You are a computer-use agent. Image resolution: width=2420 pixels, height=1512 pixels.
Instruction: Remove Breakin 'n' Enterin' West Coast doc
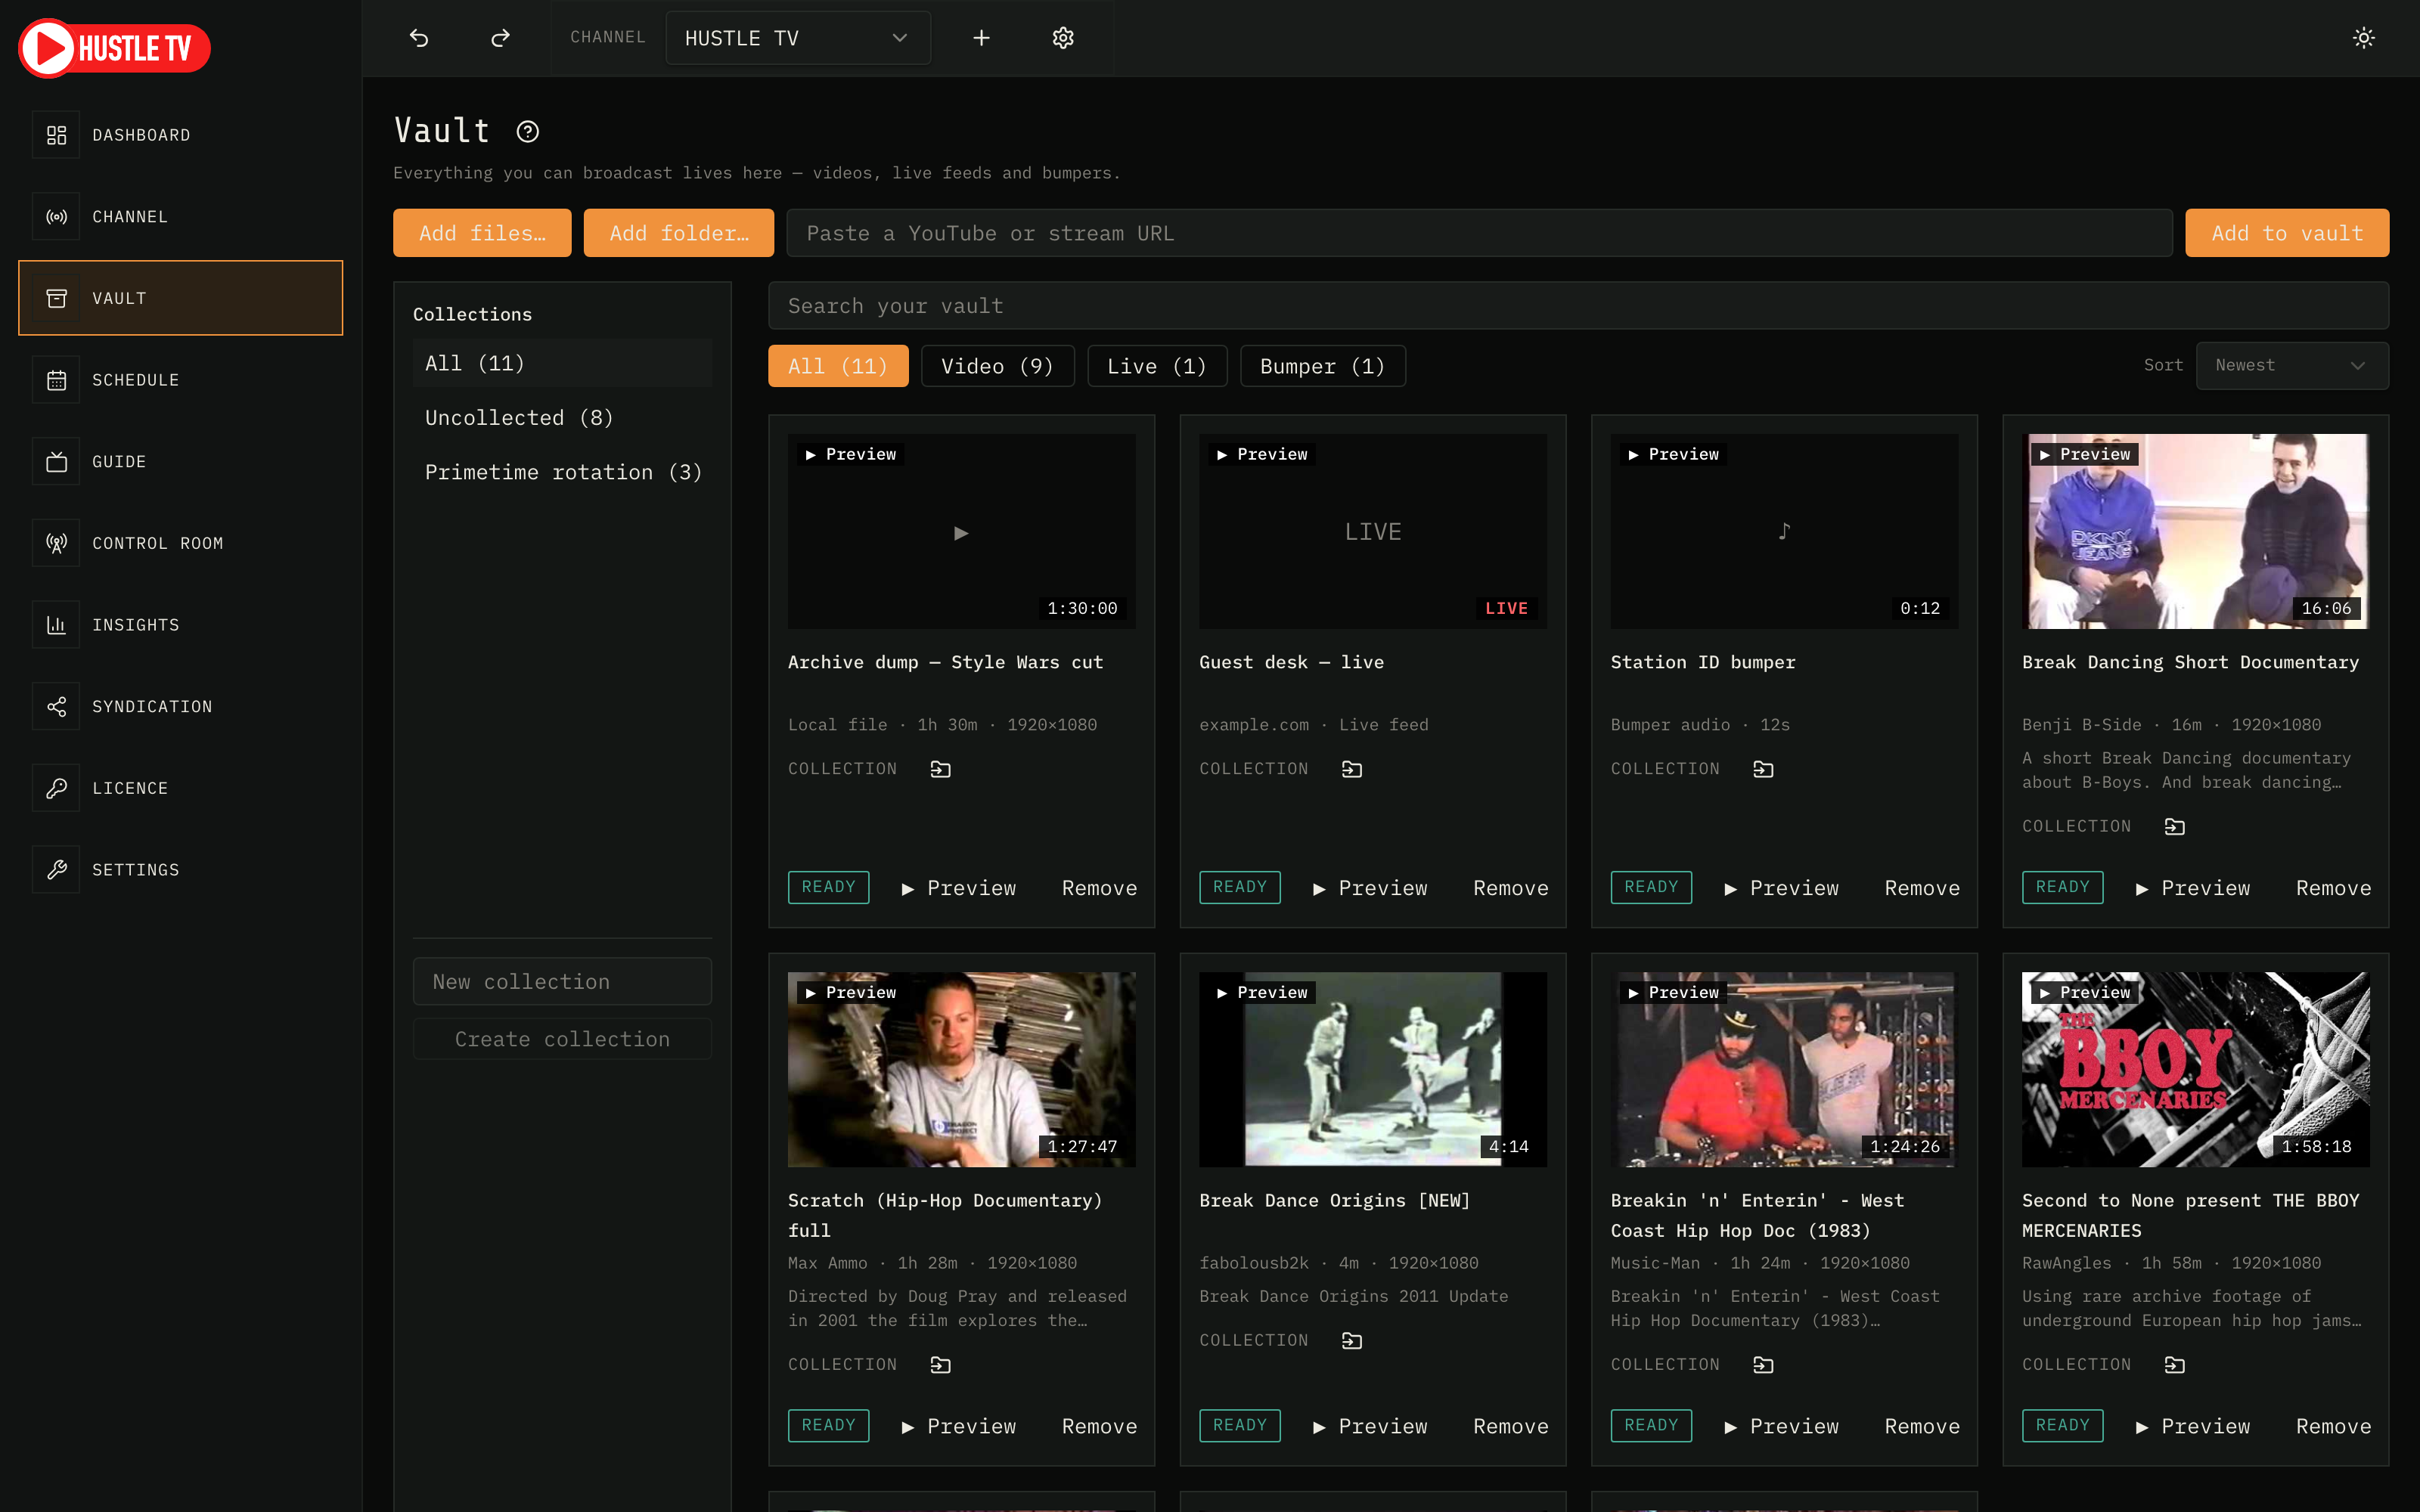coord(1922,1426)
